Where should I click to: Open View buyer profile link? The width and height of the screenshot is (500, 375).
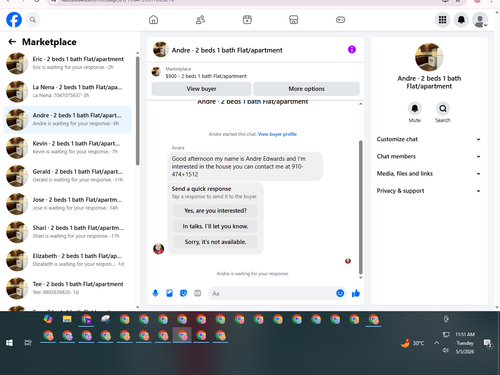point(277,134)
